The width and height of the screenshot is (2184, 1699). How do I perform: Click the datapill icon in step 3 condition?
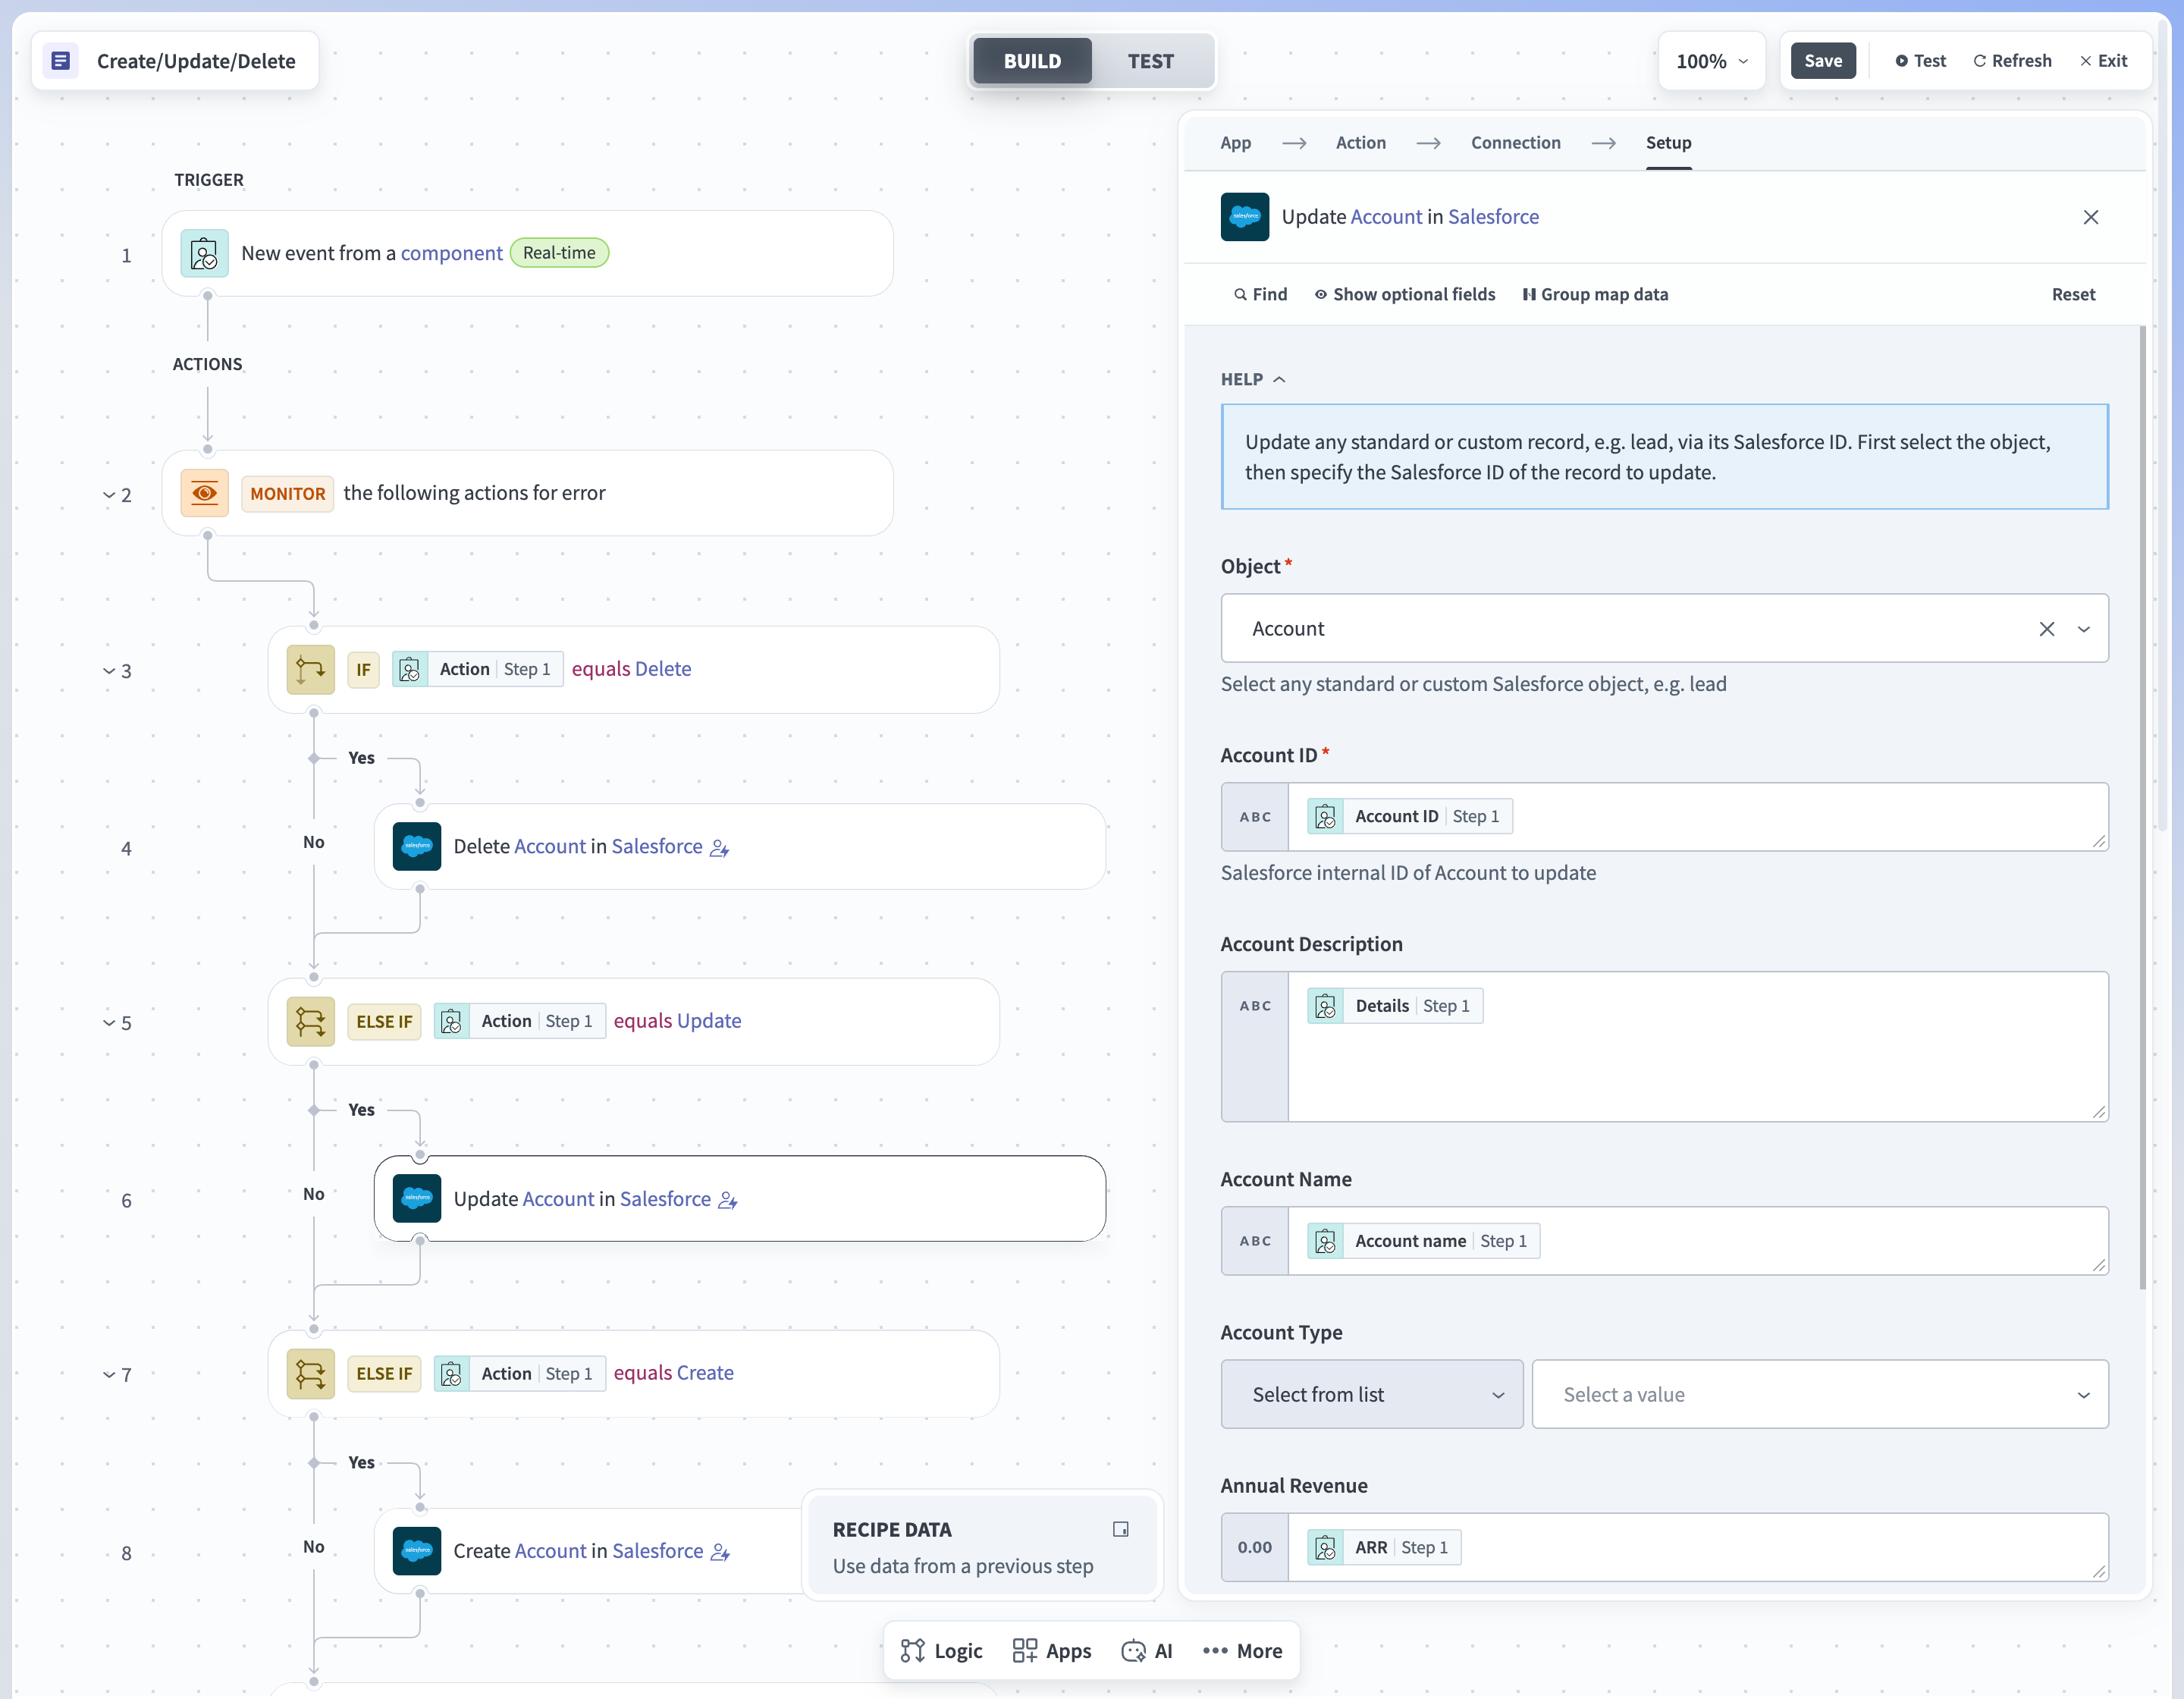point(410,669)
